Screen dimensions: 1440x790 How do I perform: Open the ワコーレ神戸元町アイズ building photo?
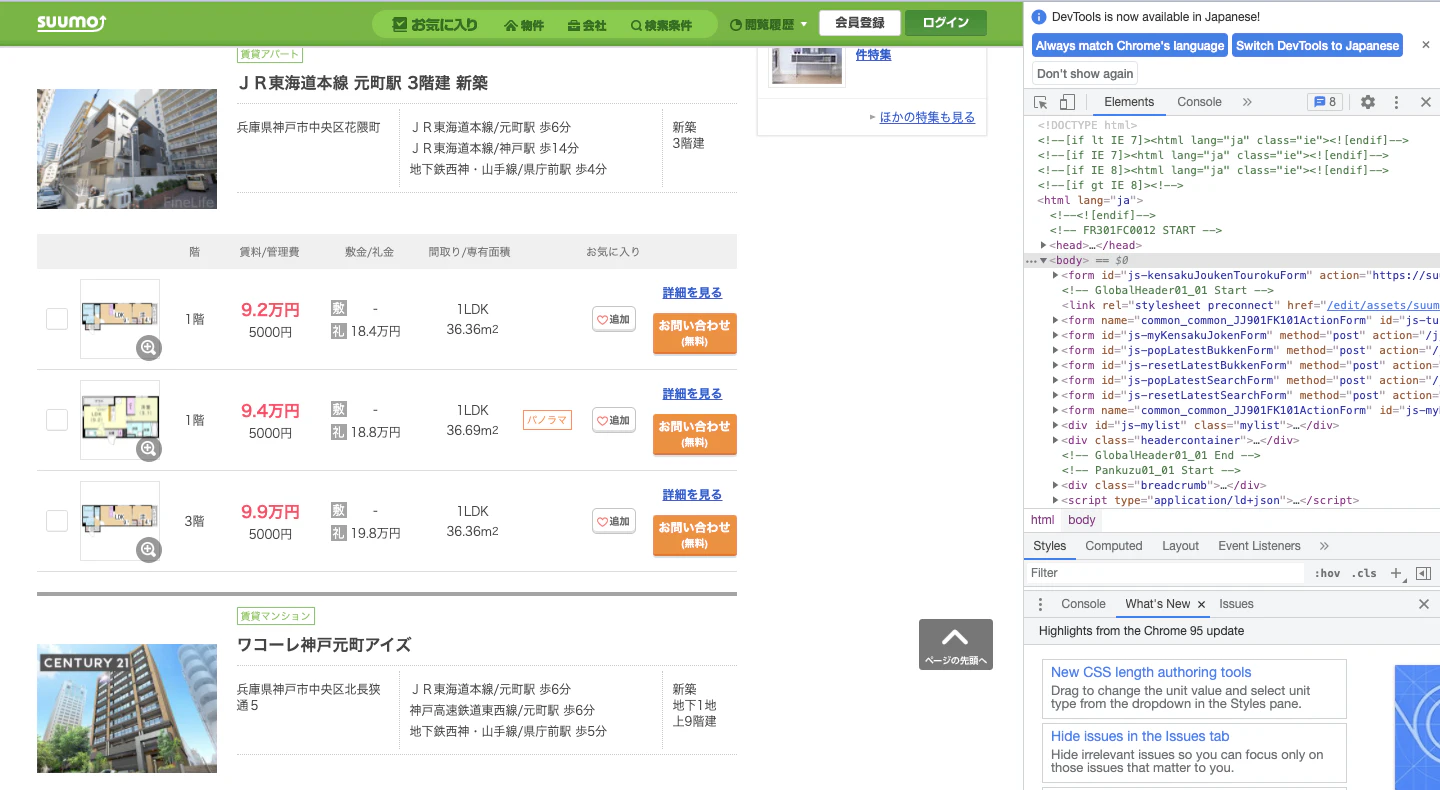tap(127, 708)
